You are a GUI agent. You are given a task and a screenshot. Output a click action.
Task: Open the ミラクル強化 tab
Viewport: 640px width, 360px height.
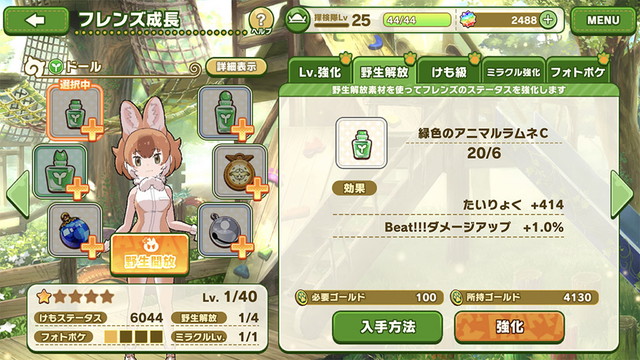[513, 72]
